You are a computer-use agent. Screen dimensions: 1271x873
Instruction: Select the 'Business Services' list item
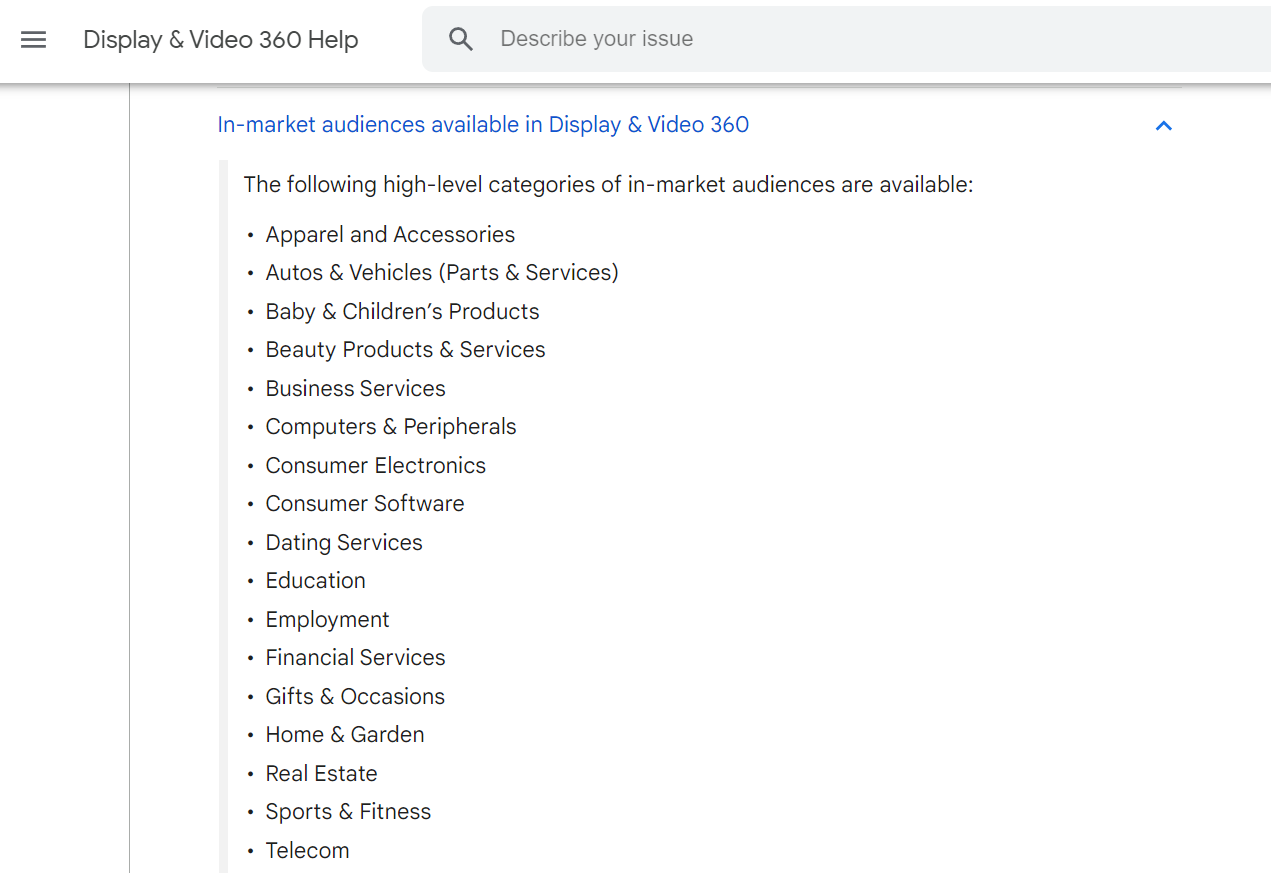355,389
